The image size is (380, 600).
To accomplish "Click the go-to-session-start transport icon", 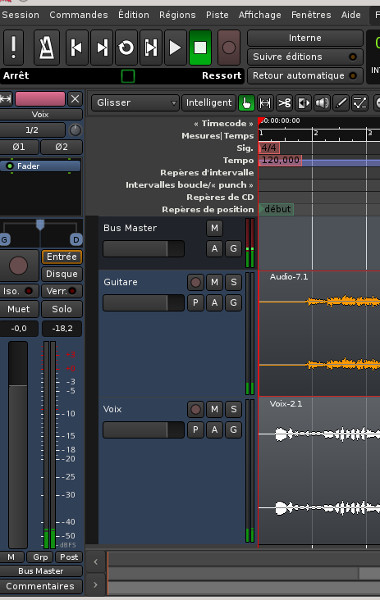I will 77,48.
